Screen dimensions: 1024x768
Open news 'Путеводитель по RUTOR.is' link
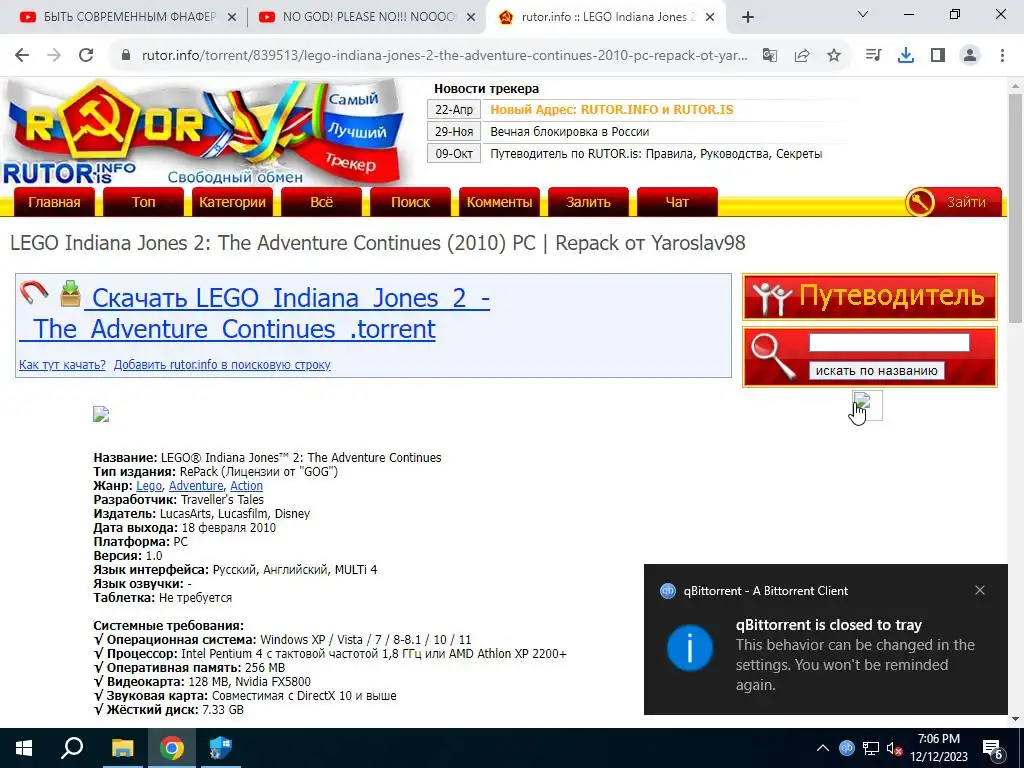click(x=656, y=154)
